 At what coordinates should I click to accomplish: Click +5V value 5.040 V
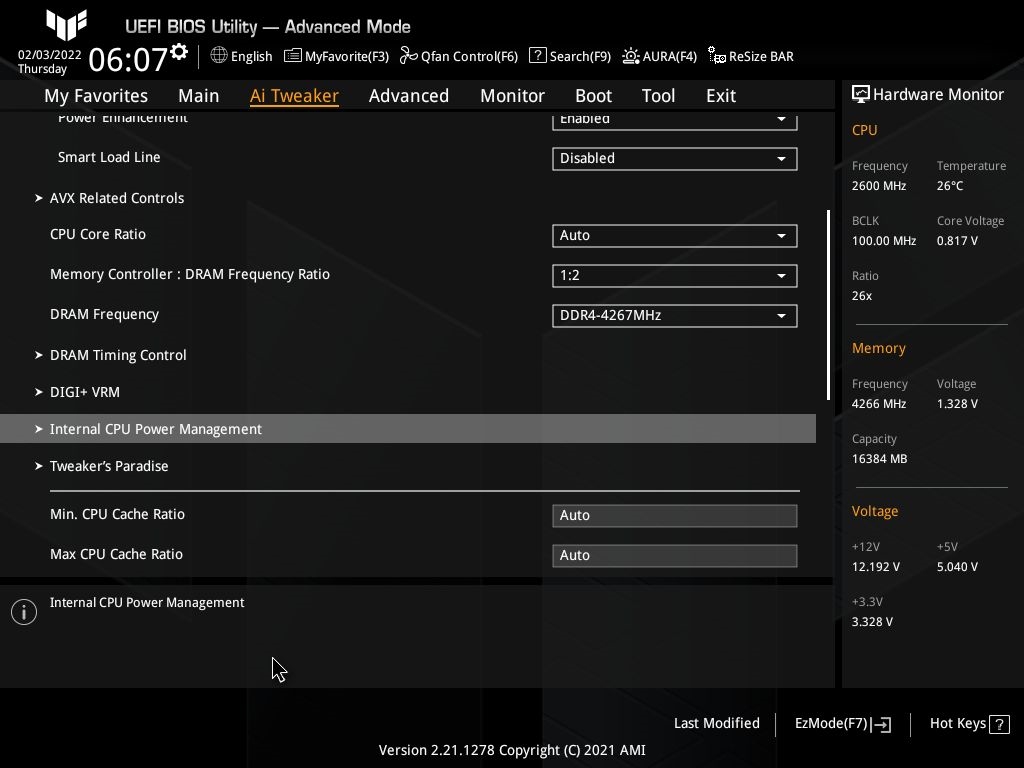(957, 567)
